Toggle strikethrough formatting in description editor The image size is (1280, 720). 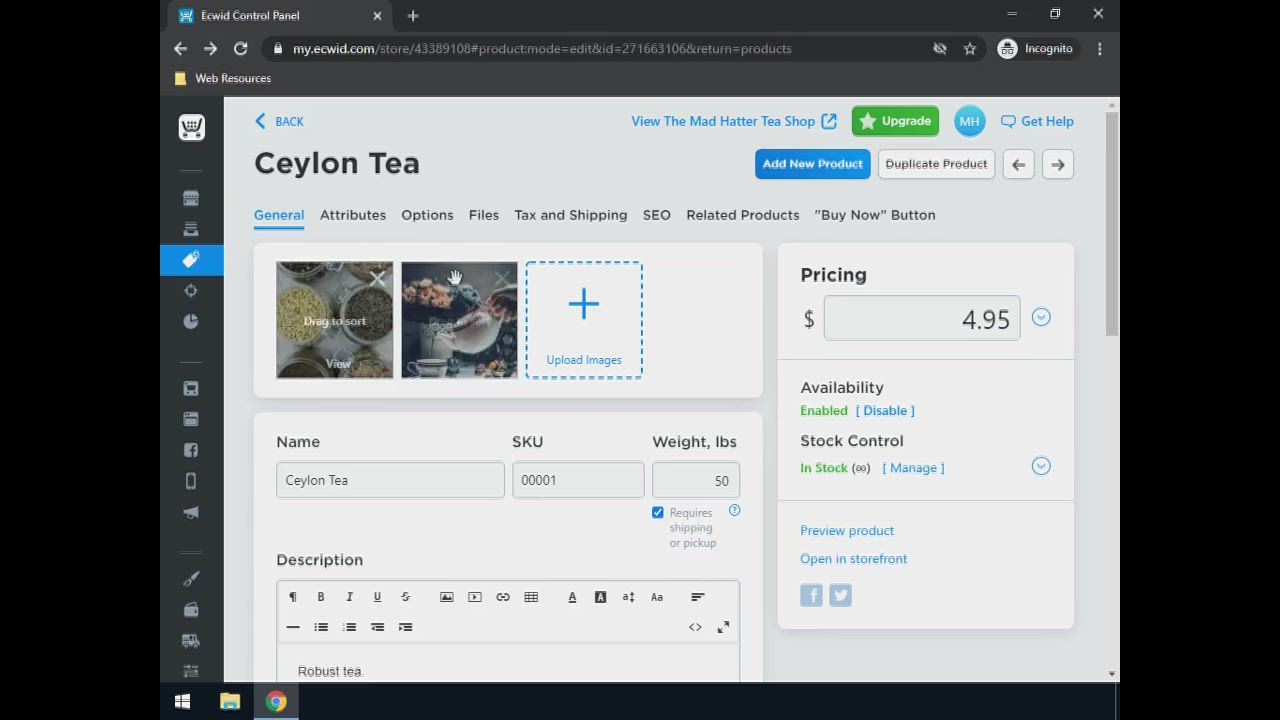click(405, 597)
